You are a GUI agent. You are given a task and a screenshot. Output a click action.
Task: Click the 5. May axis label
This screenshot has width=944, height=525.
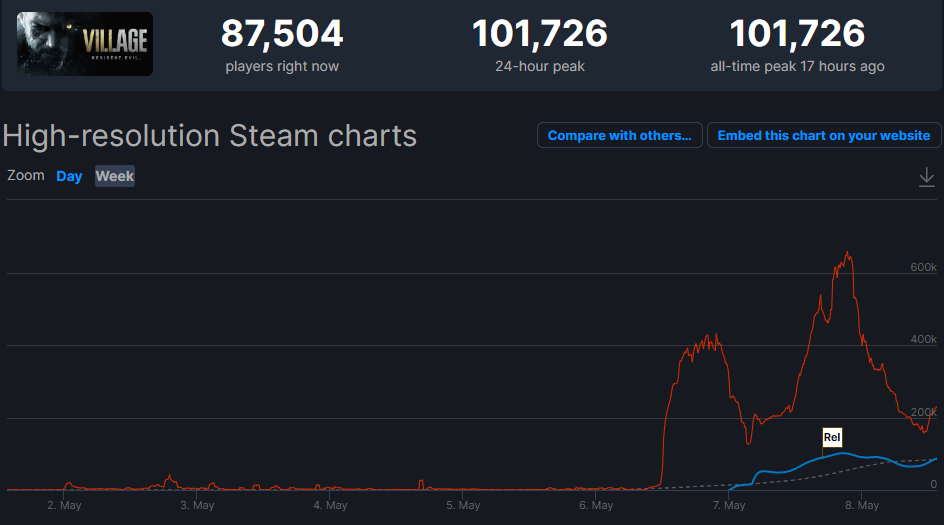[463, 505]
